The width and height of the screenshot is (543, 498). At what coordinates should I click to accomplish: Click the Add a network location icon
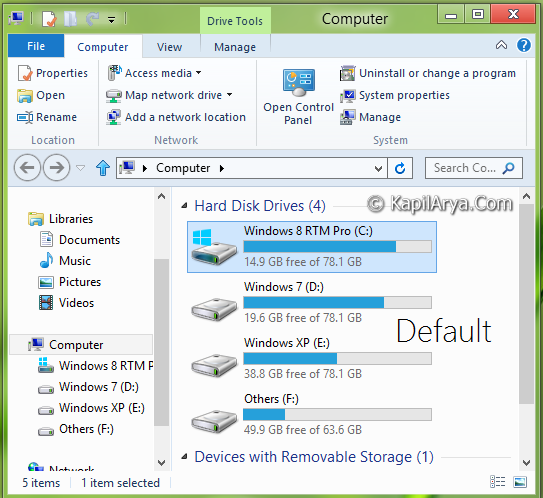point(113,117)
